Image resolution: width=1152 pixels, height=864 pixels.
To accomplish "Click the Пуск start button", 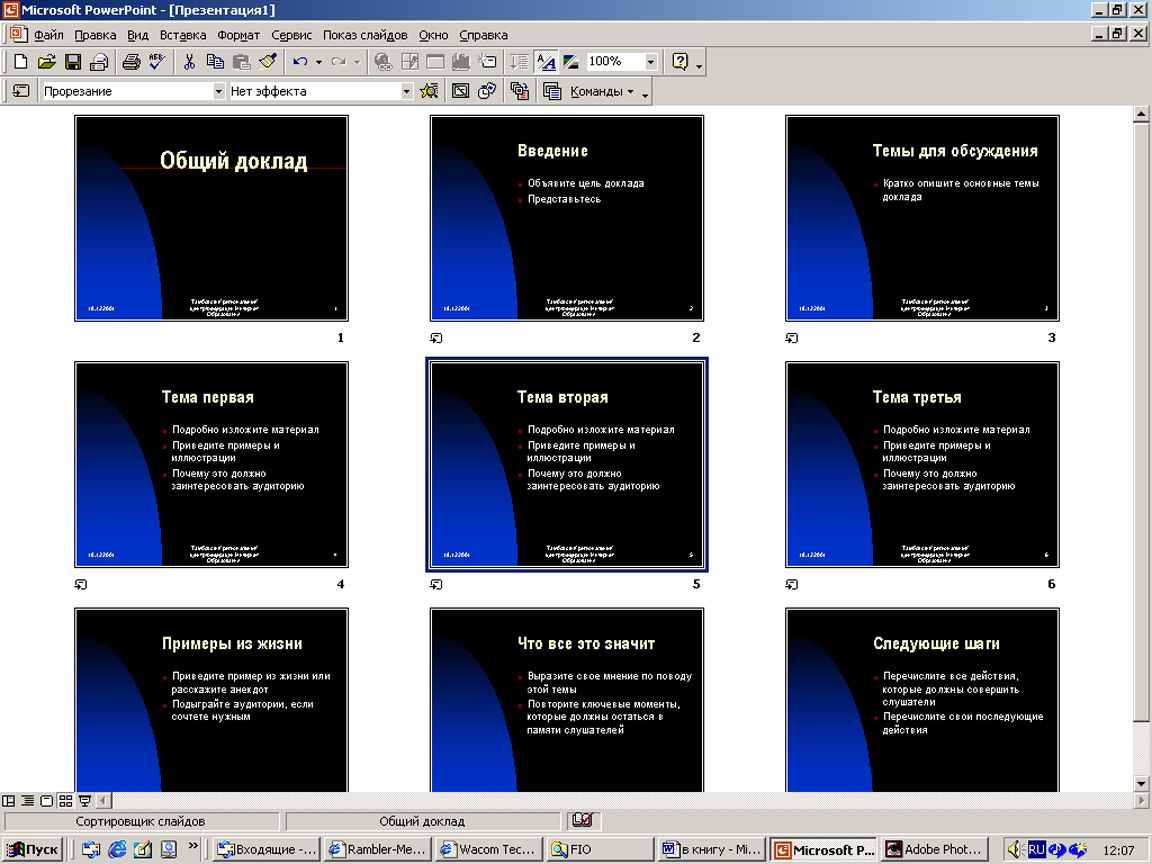I will (32, 849).
